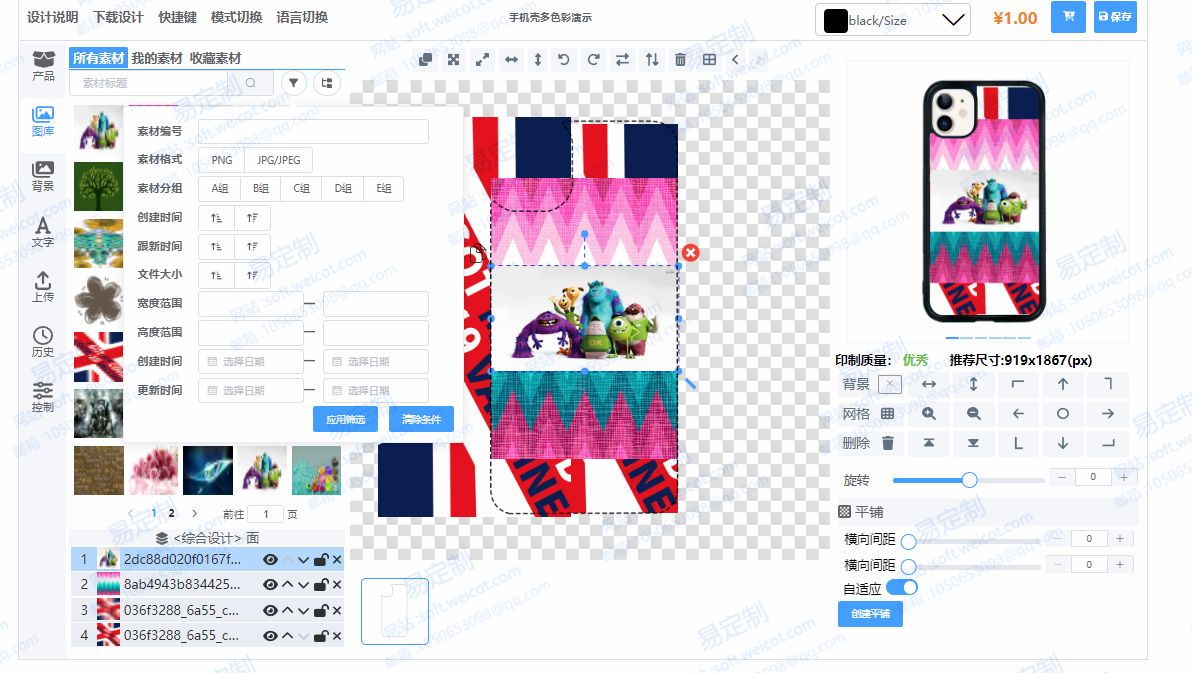
Task: Click the four-arrow fit-to-canvas icon
Action: tap(454, 59)
